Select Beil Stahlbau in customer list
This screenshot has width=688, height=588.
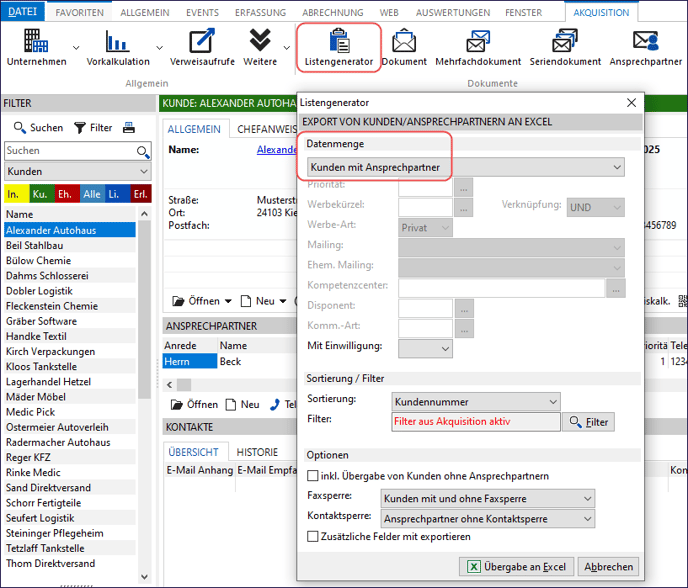point(70,245)
